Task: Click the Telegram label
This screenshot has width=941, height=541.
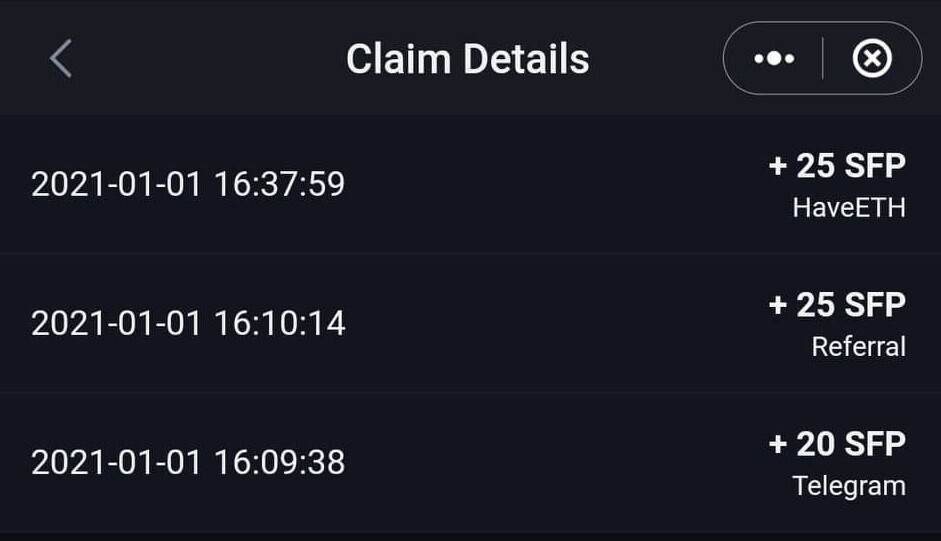Action: [x=849, y=486]
